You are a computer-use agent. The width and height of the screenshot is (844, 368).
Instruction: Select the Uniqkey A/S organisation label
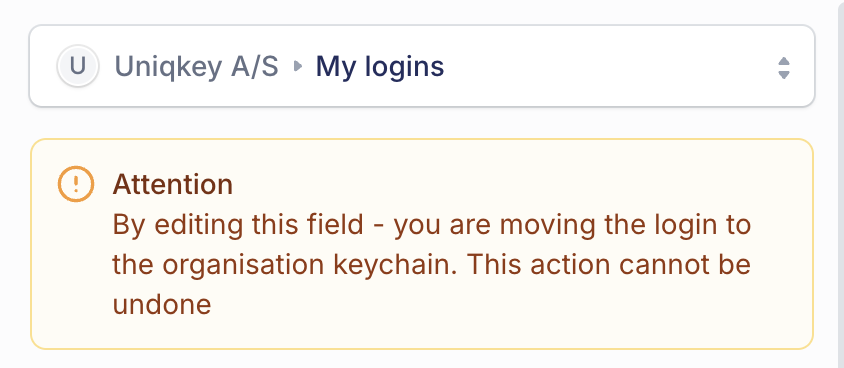[196, 67]
